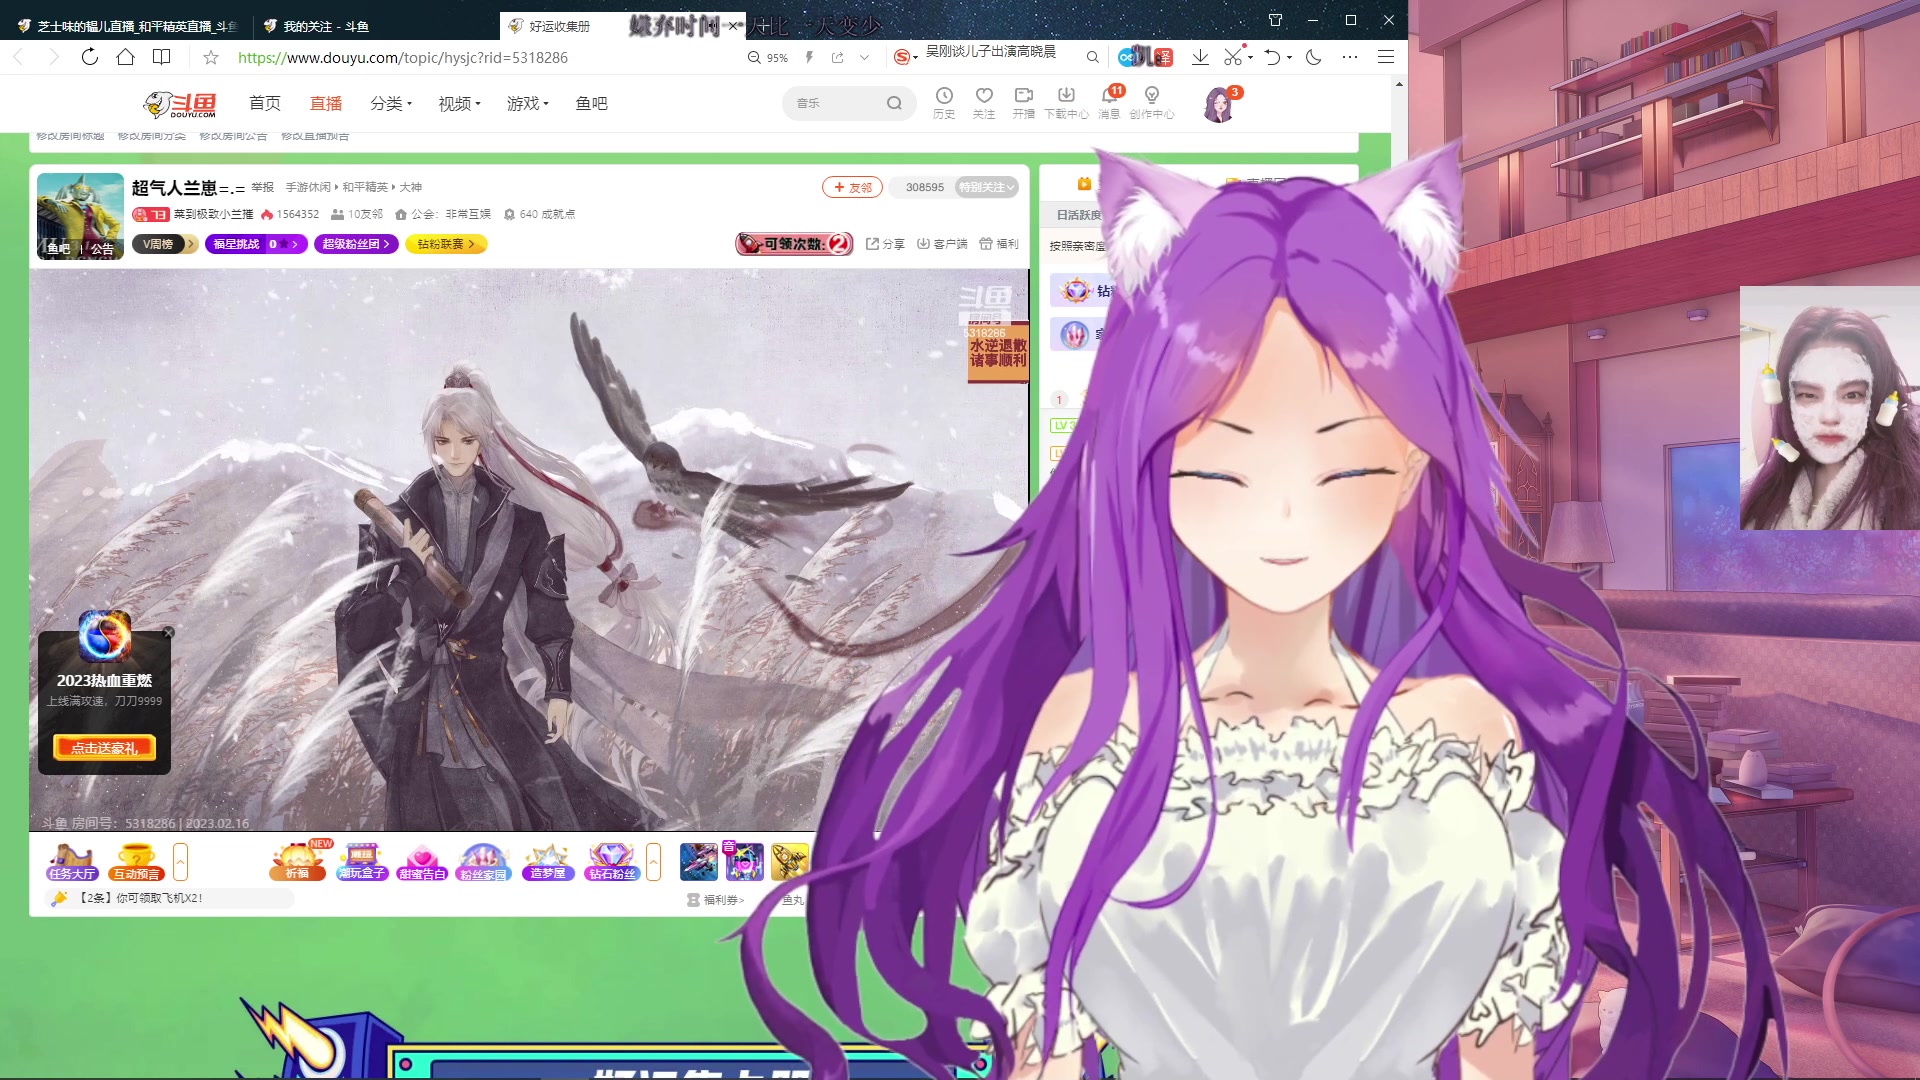Close the 2023热血重燃 ad popup
The height and width of the screenshot is (1080, 1920).
(x=169, y=632)
